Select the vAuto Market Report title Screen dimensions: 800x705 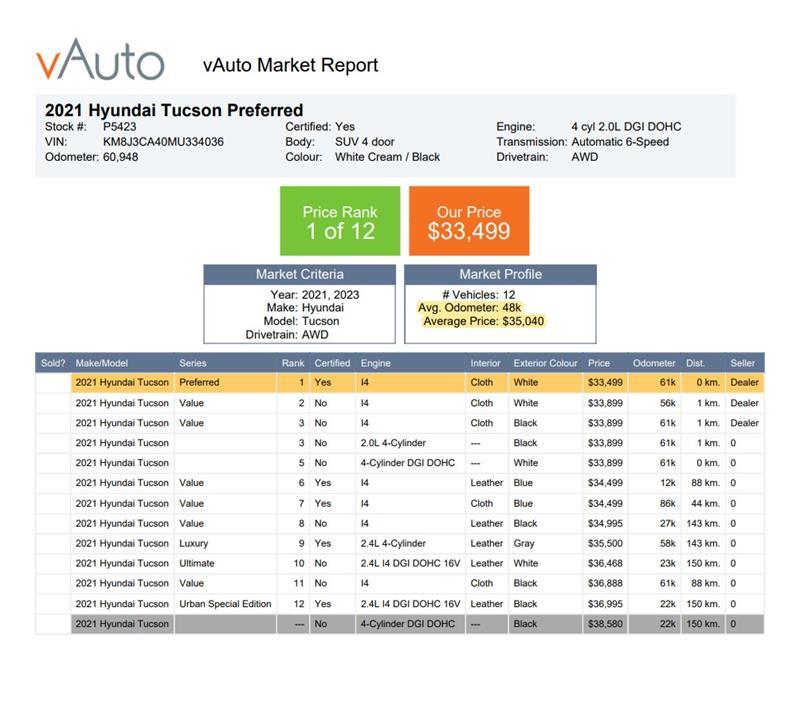[290, 65]
